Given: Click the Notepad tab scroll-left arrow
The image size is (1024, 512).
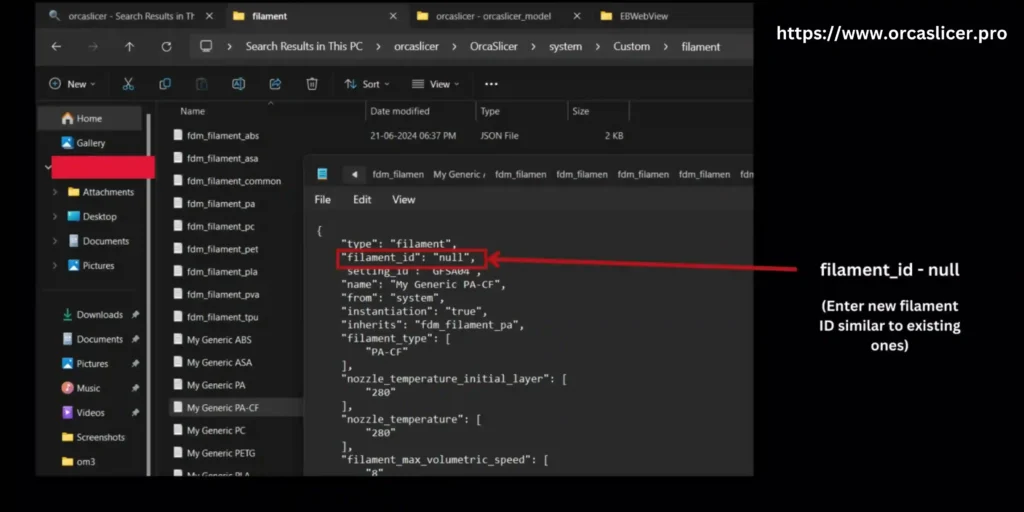Looking at the screenshot, I should 354,174.
